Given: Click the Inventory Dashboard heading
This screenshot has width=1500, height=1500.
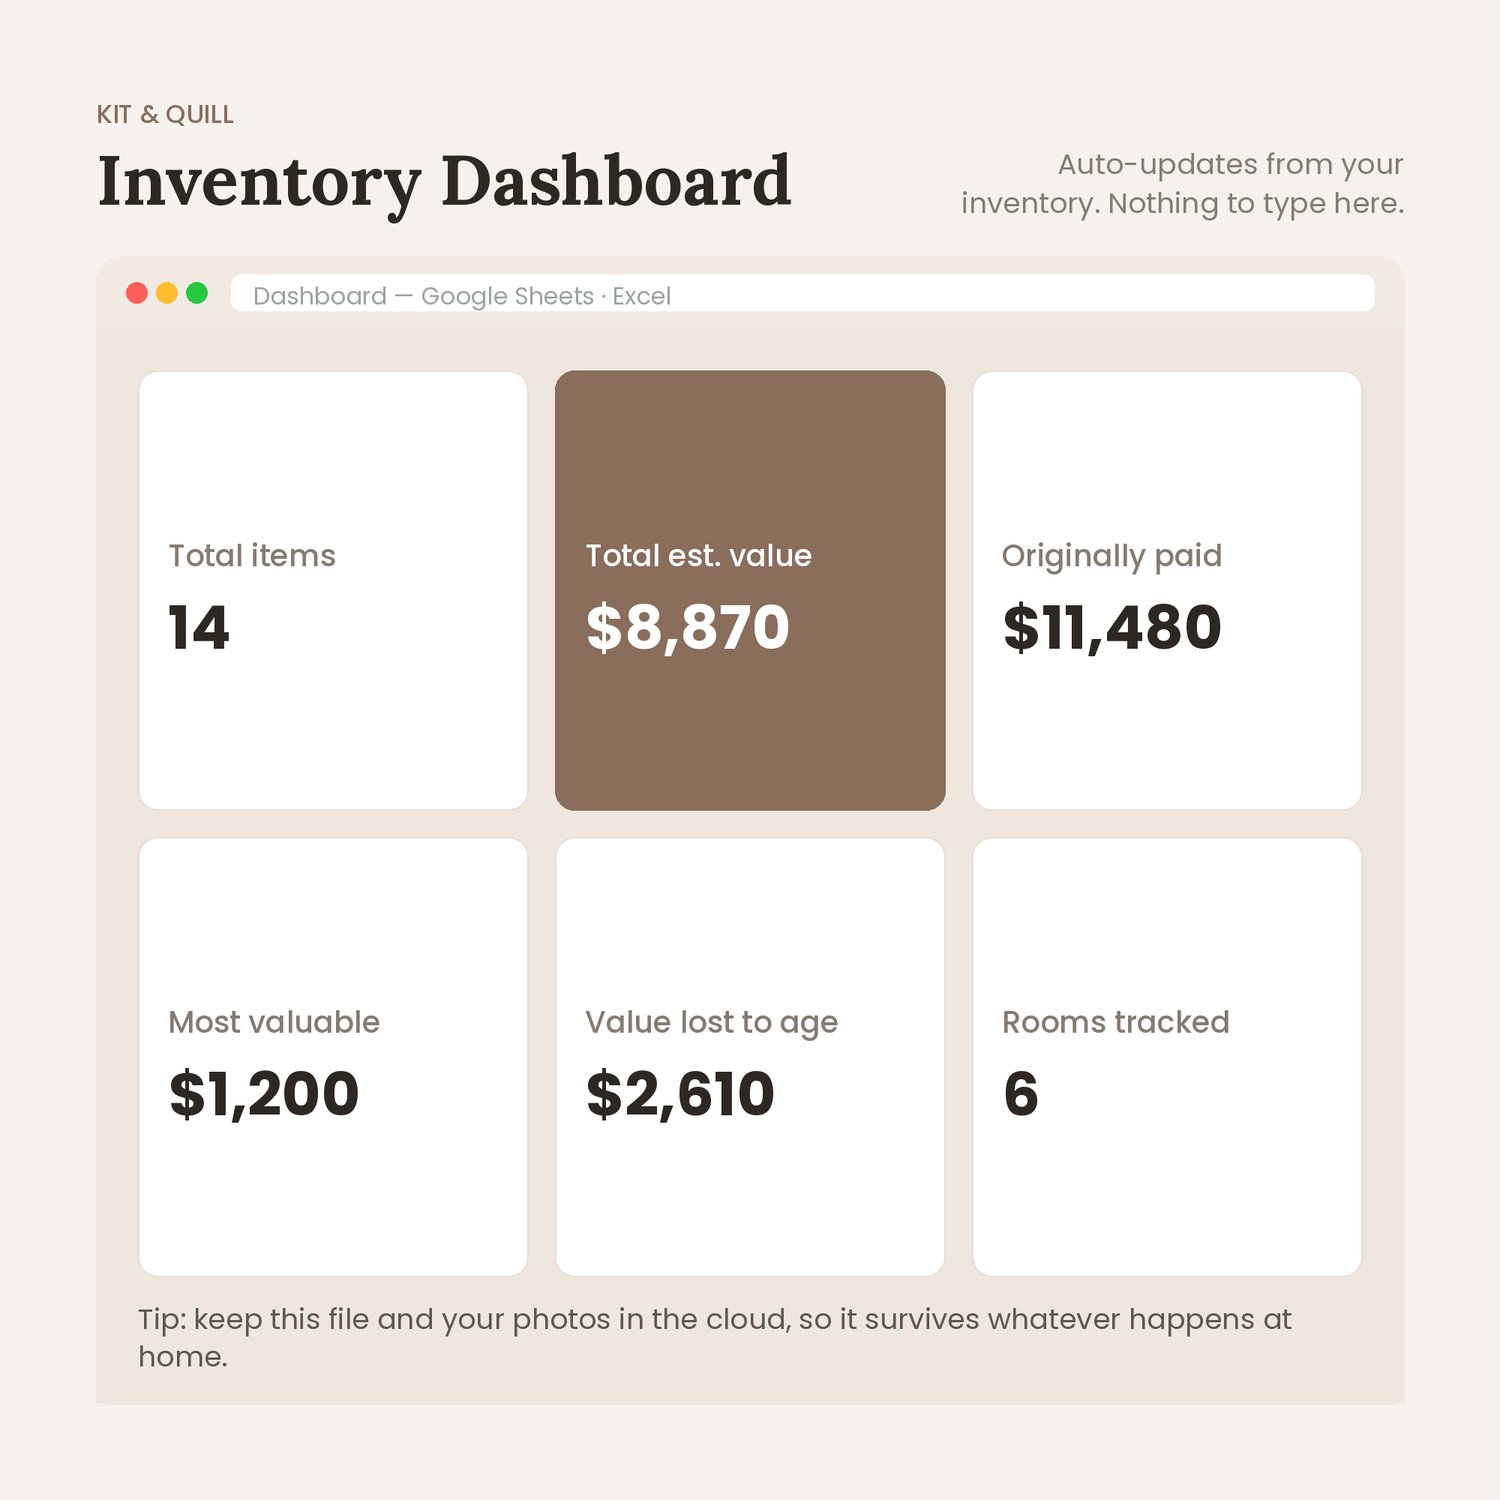Looking at the screenshot, I should click(x=444, y=183).
